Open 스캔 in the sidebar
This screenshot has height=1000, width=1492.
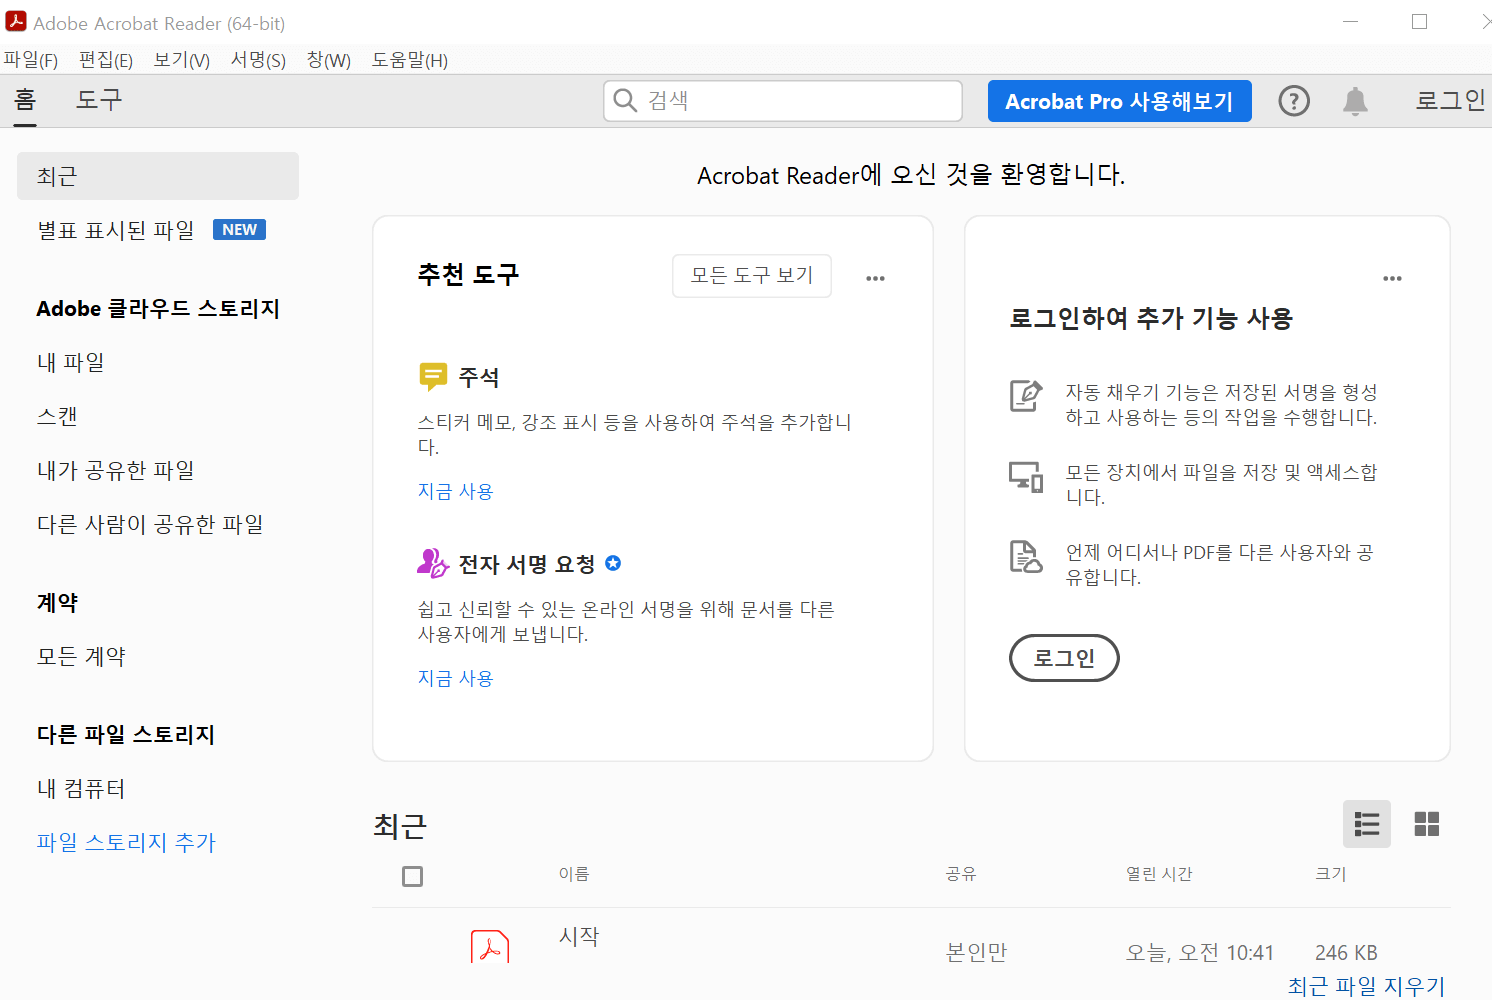(57, 416)
